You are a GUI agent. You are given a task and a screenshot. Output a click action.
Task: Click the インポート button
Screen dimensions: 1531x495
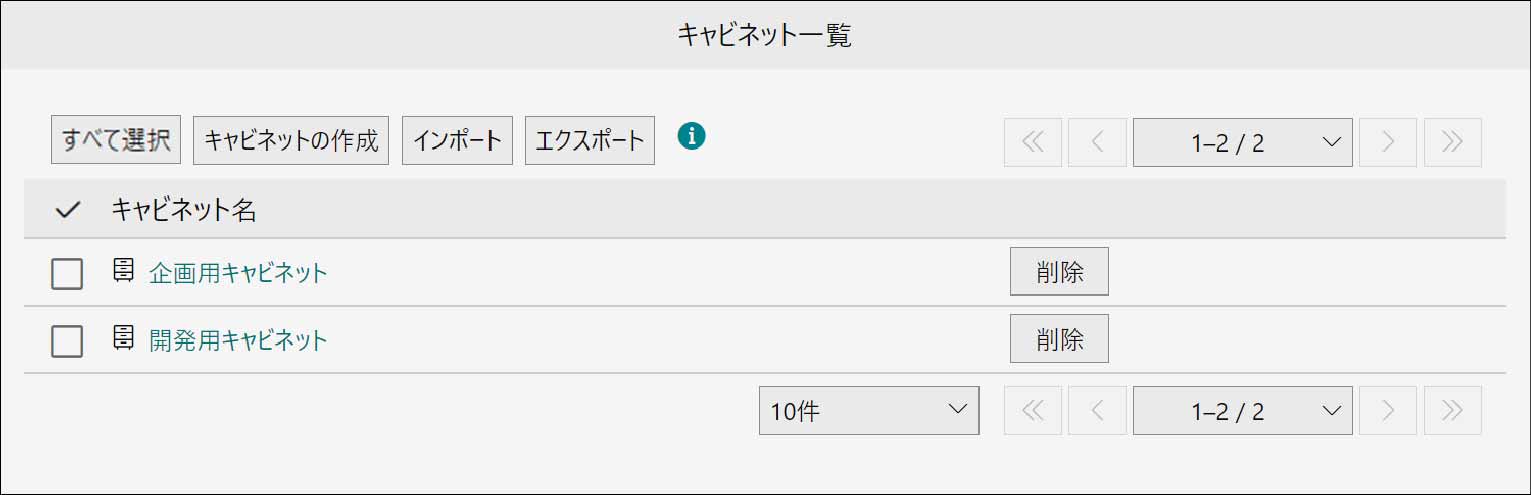click(x=458, y=140)
